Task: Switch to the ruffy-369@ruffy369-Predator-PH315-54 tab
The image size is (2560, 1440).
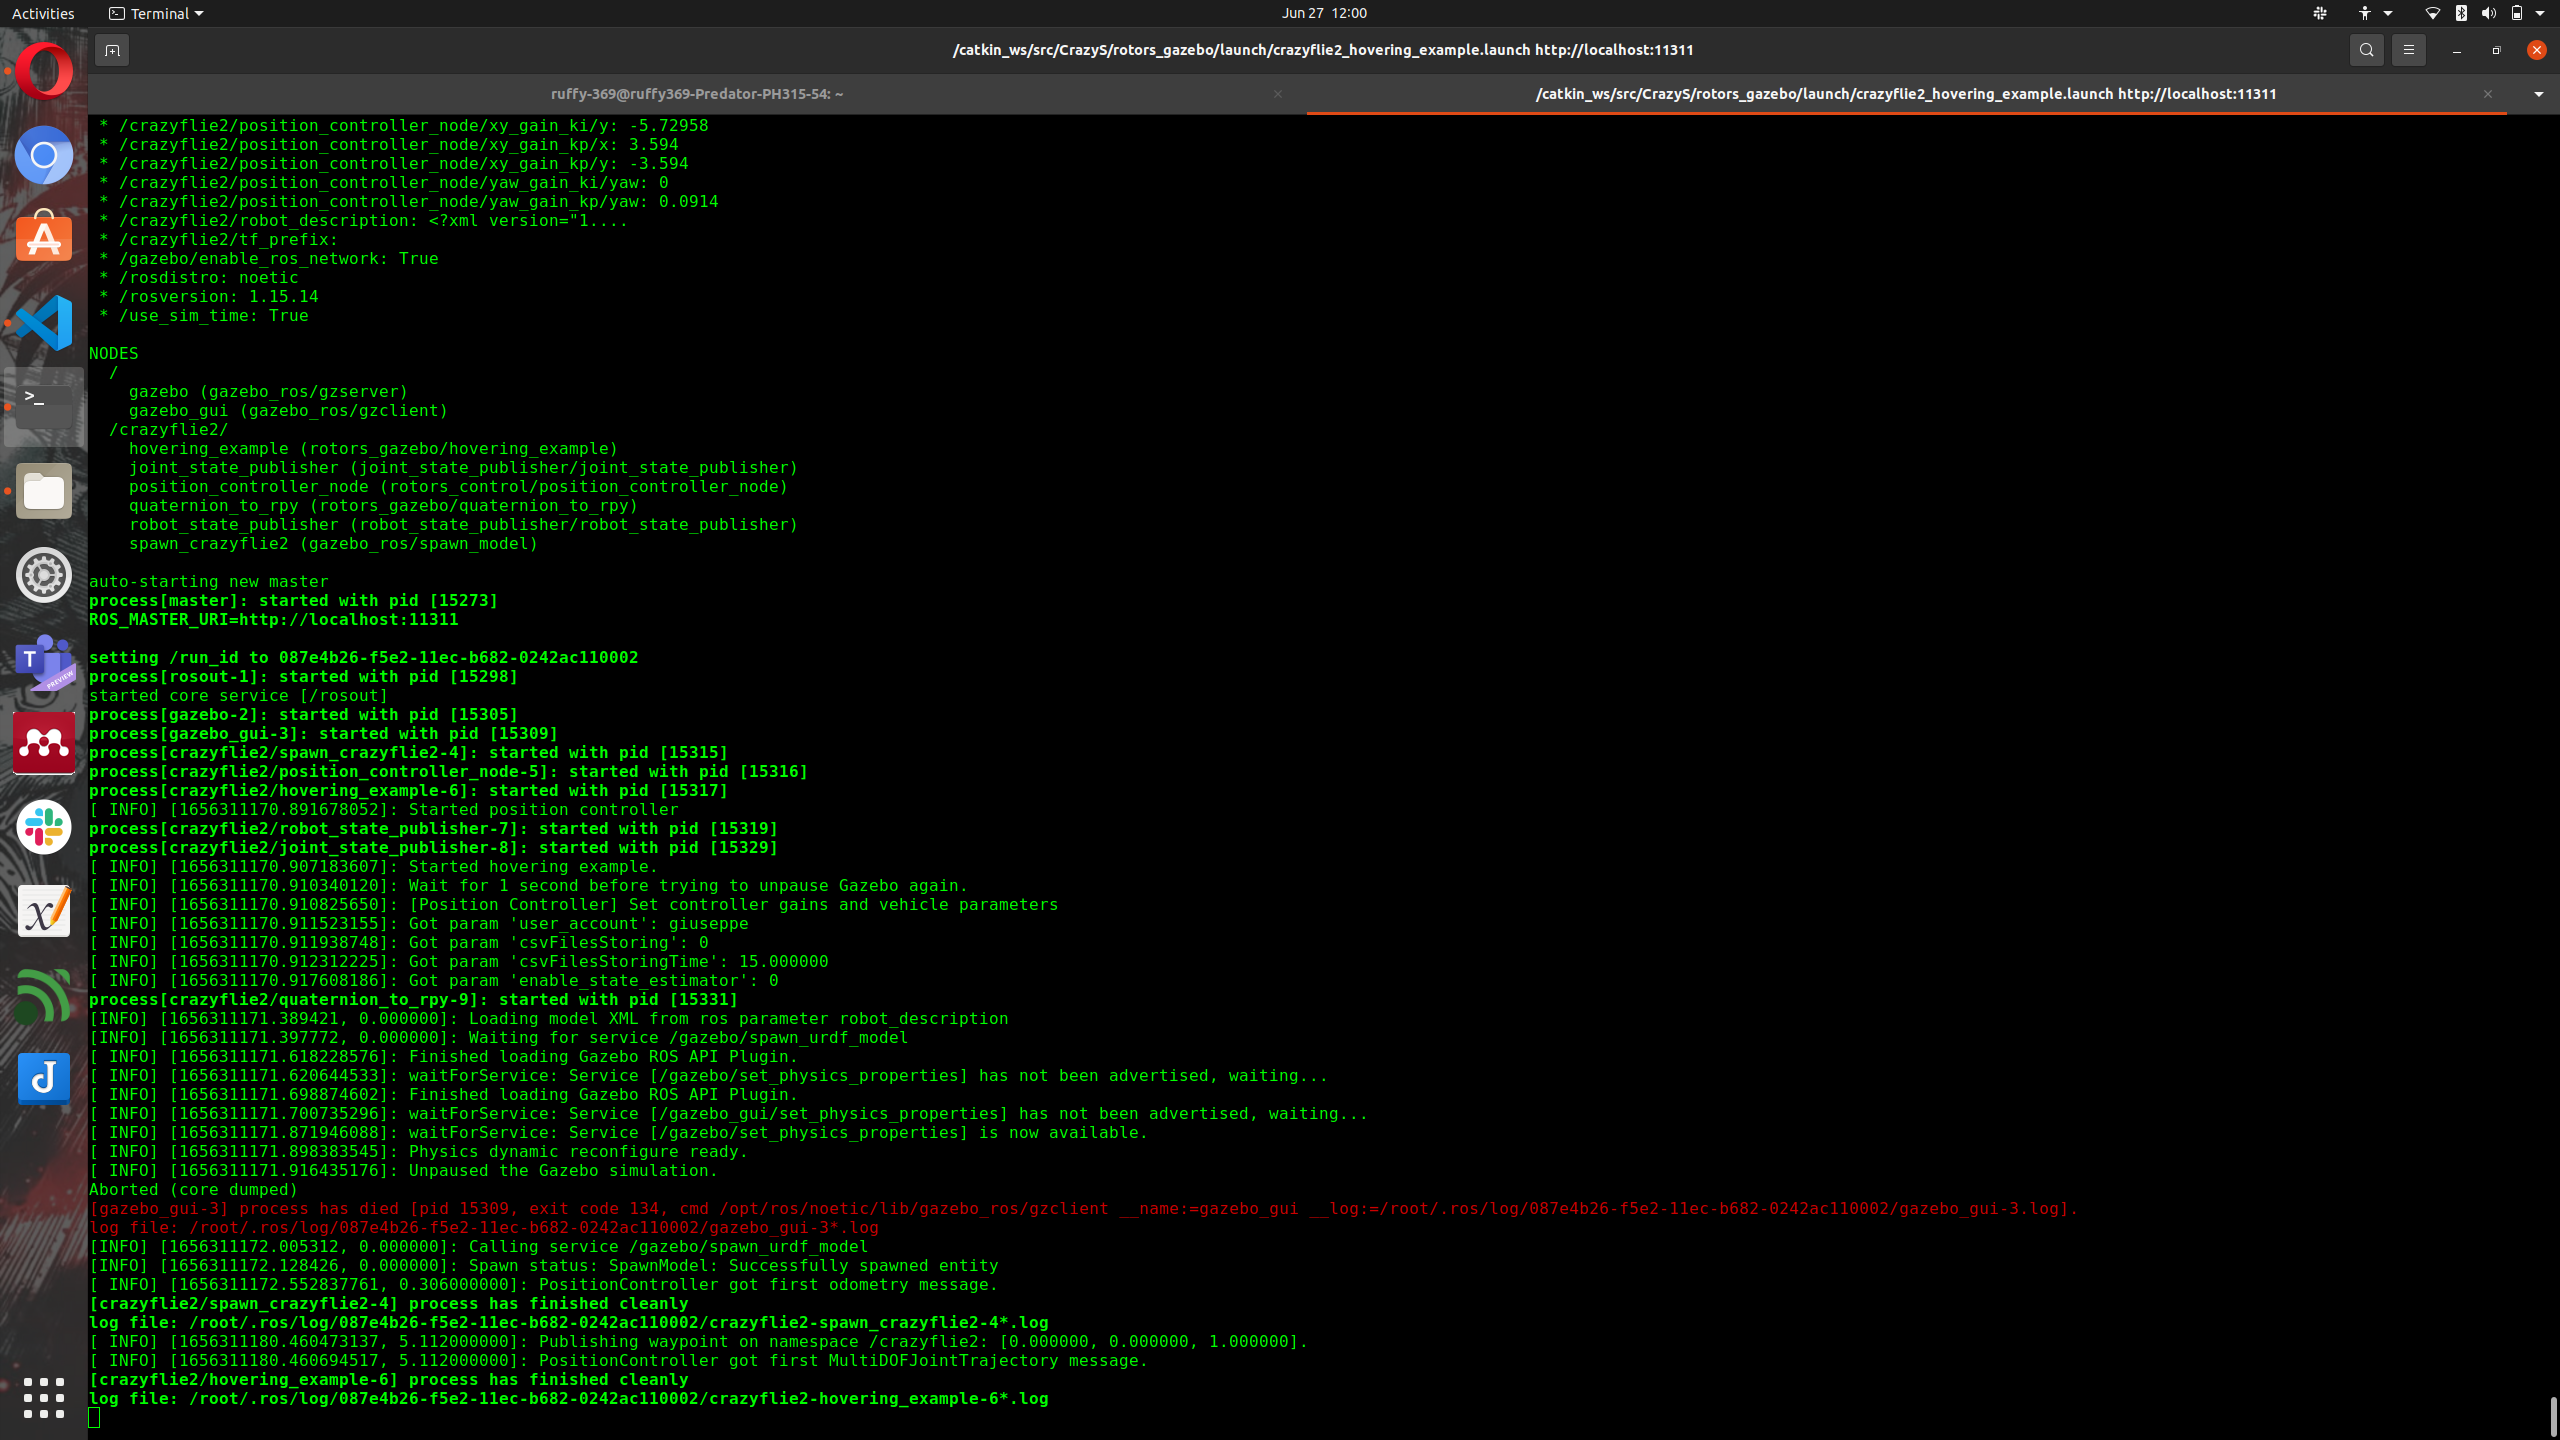Action: click(697, 94)
